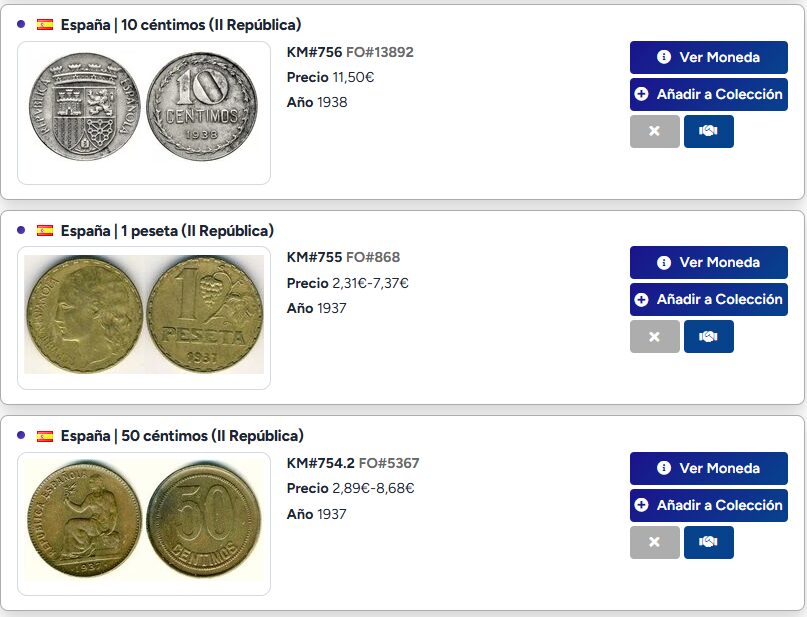This screenshot has height=617, width=807.
Task: Click the 1 peseta coin photo
Action: click(143, 313)
